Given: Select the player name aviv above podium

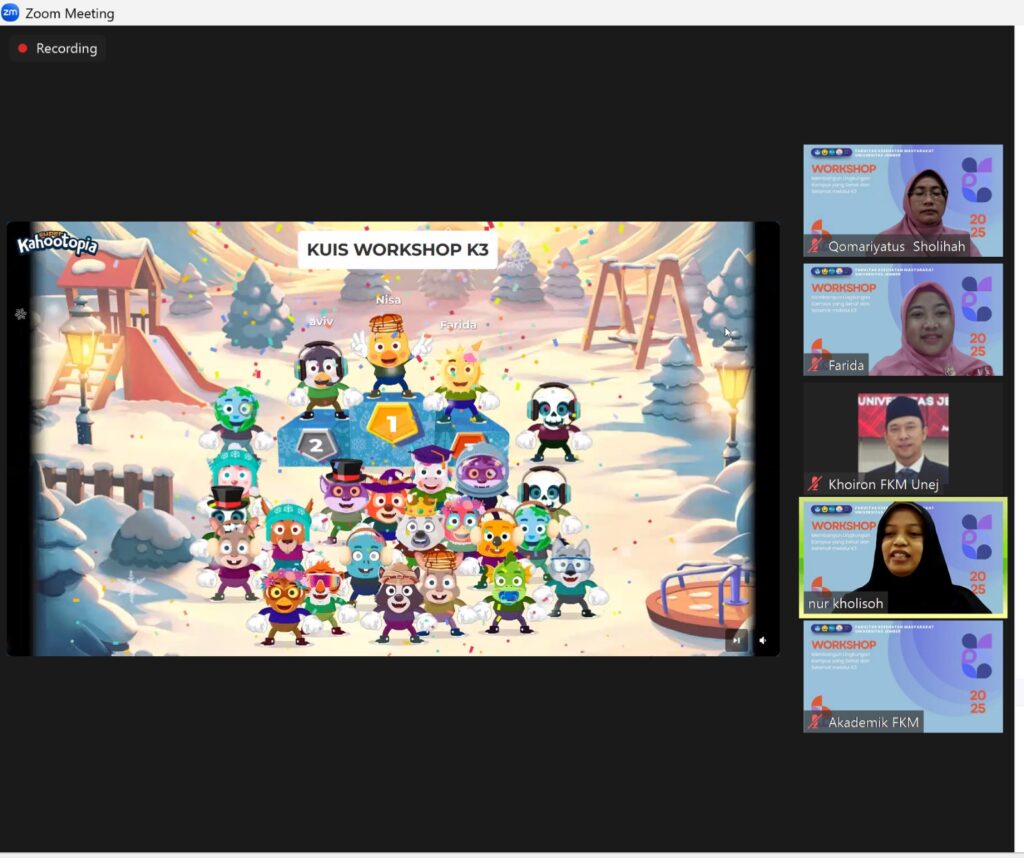Looking at the screenshot, I should point(320,321).
